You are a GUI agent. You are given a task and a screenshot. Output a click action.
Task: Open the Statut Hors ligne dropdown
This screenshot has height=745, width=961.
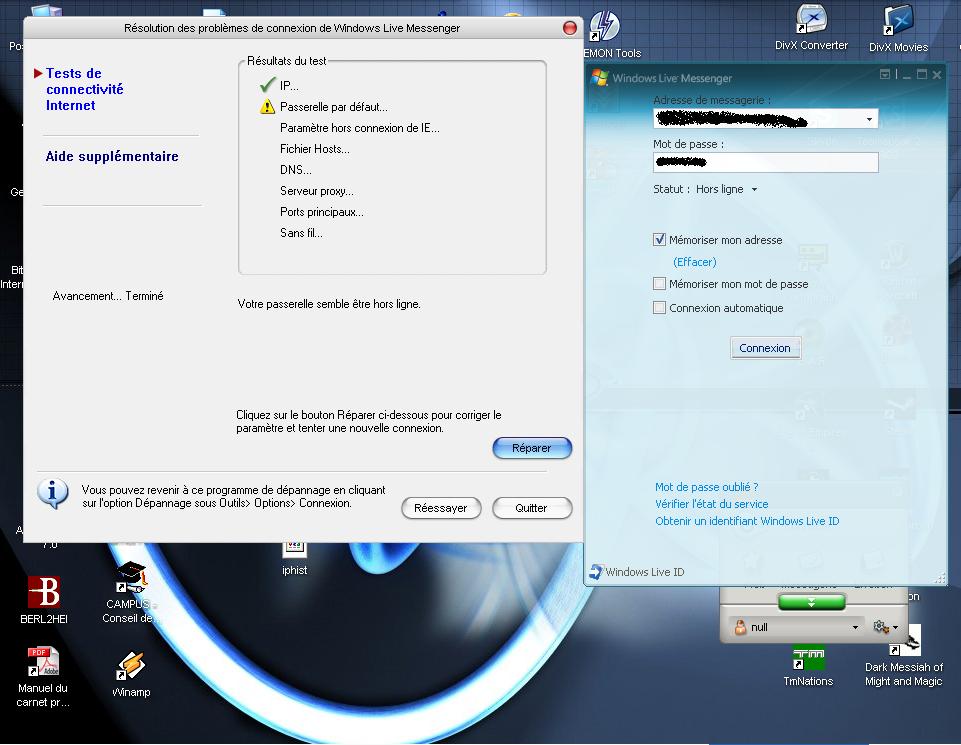pos(727,189)
